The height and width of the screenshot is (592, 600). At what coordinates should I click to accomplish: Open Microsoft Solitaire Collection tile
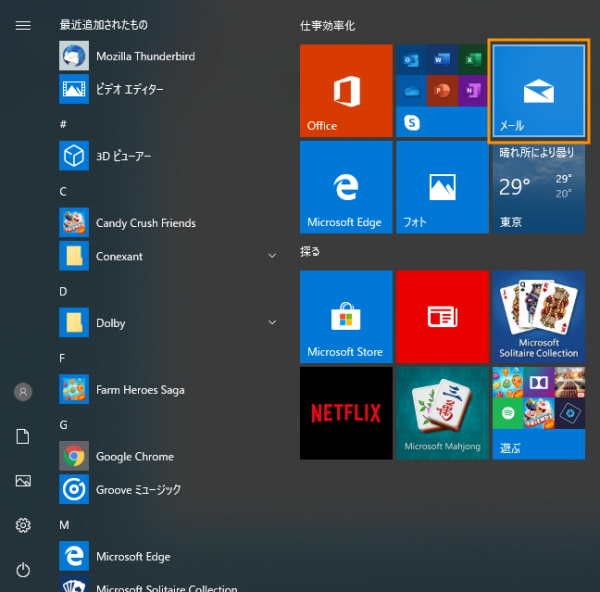pos(539,317)
